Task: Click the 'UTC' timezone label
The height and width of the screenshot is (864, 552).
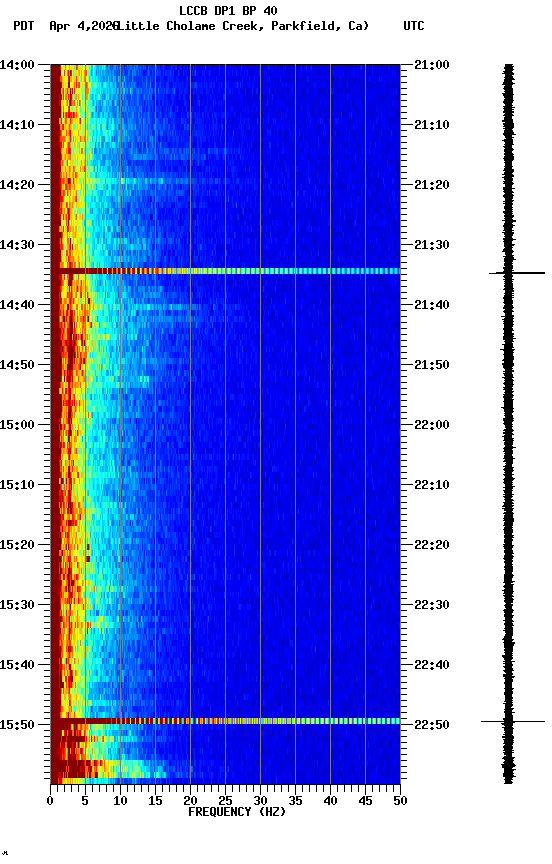Action: [414, 26]
